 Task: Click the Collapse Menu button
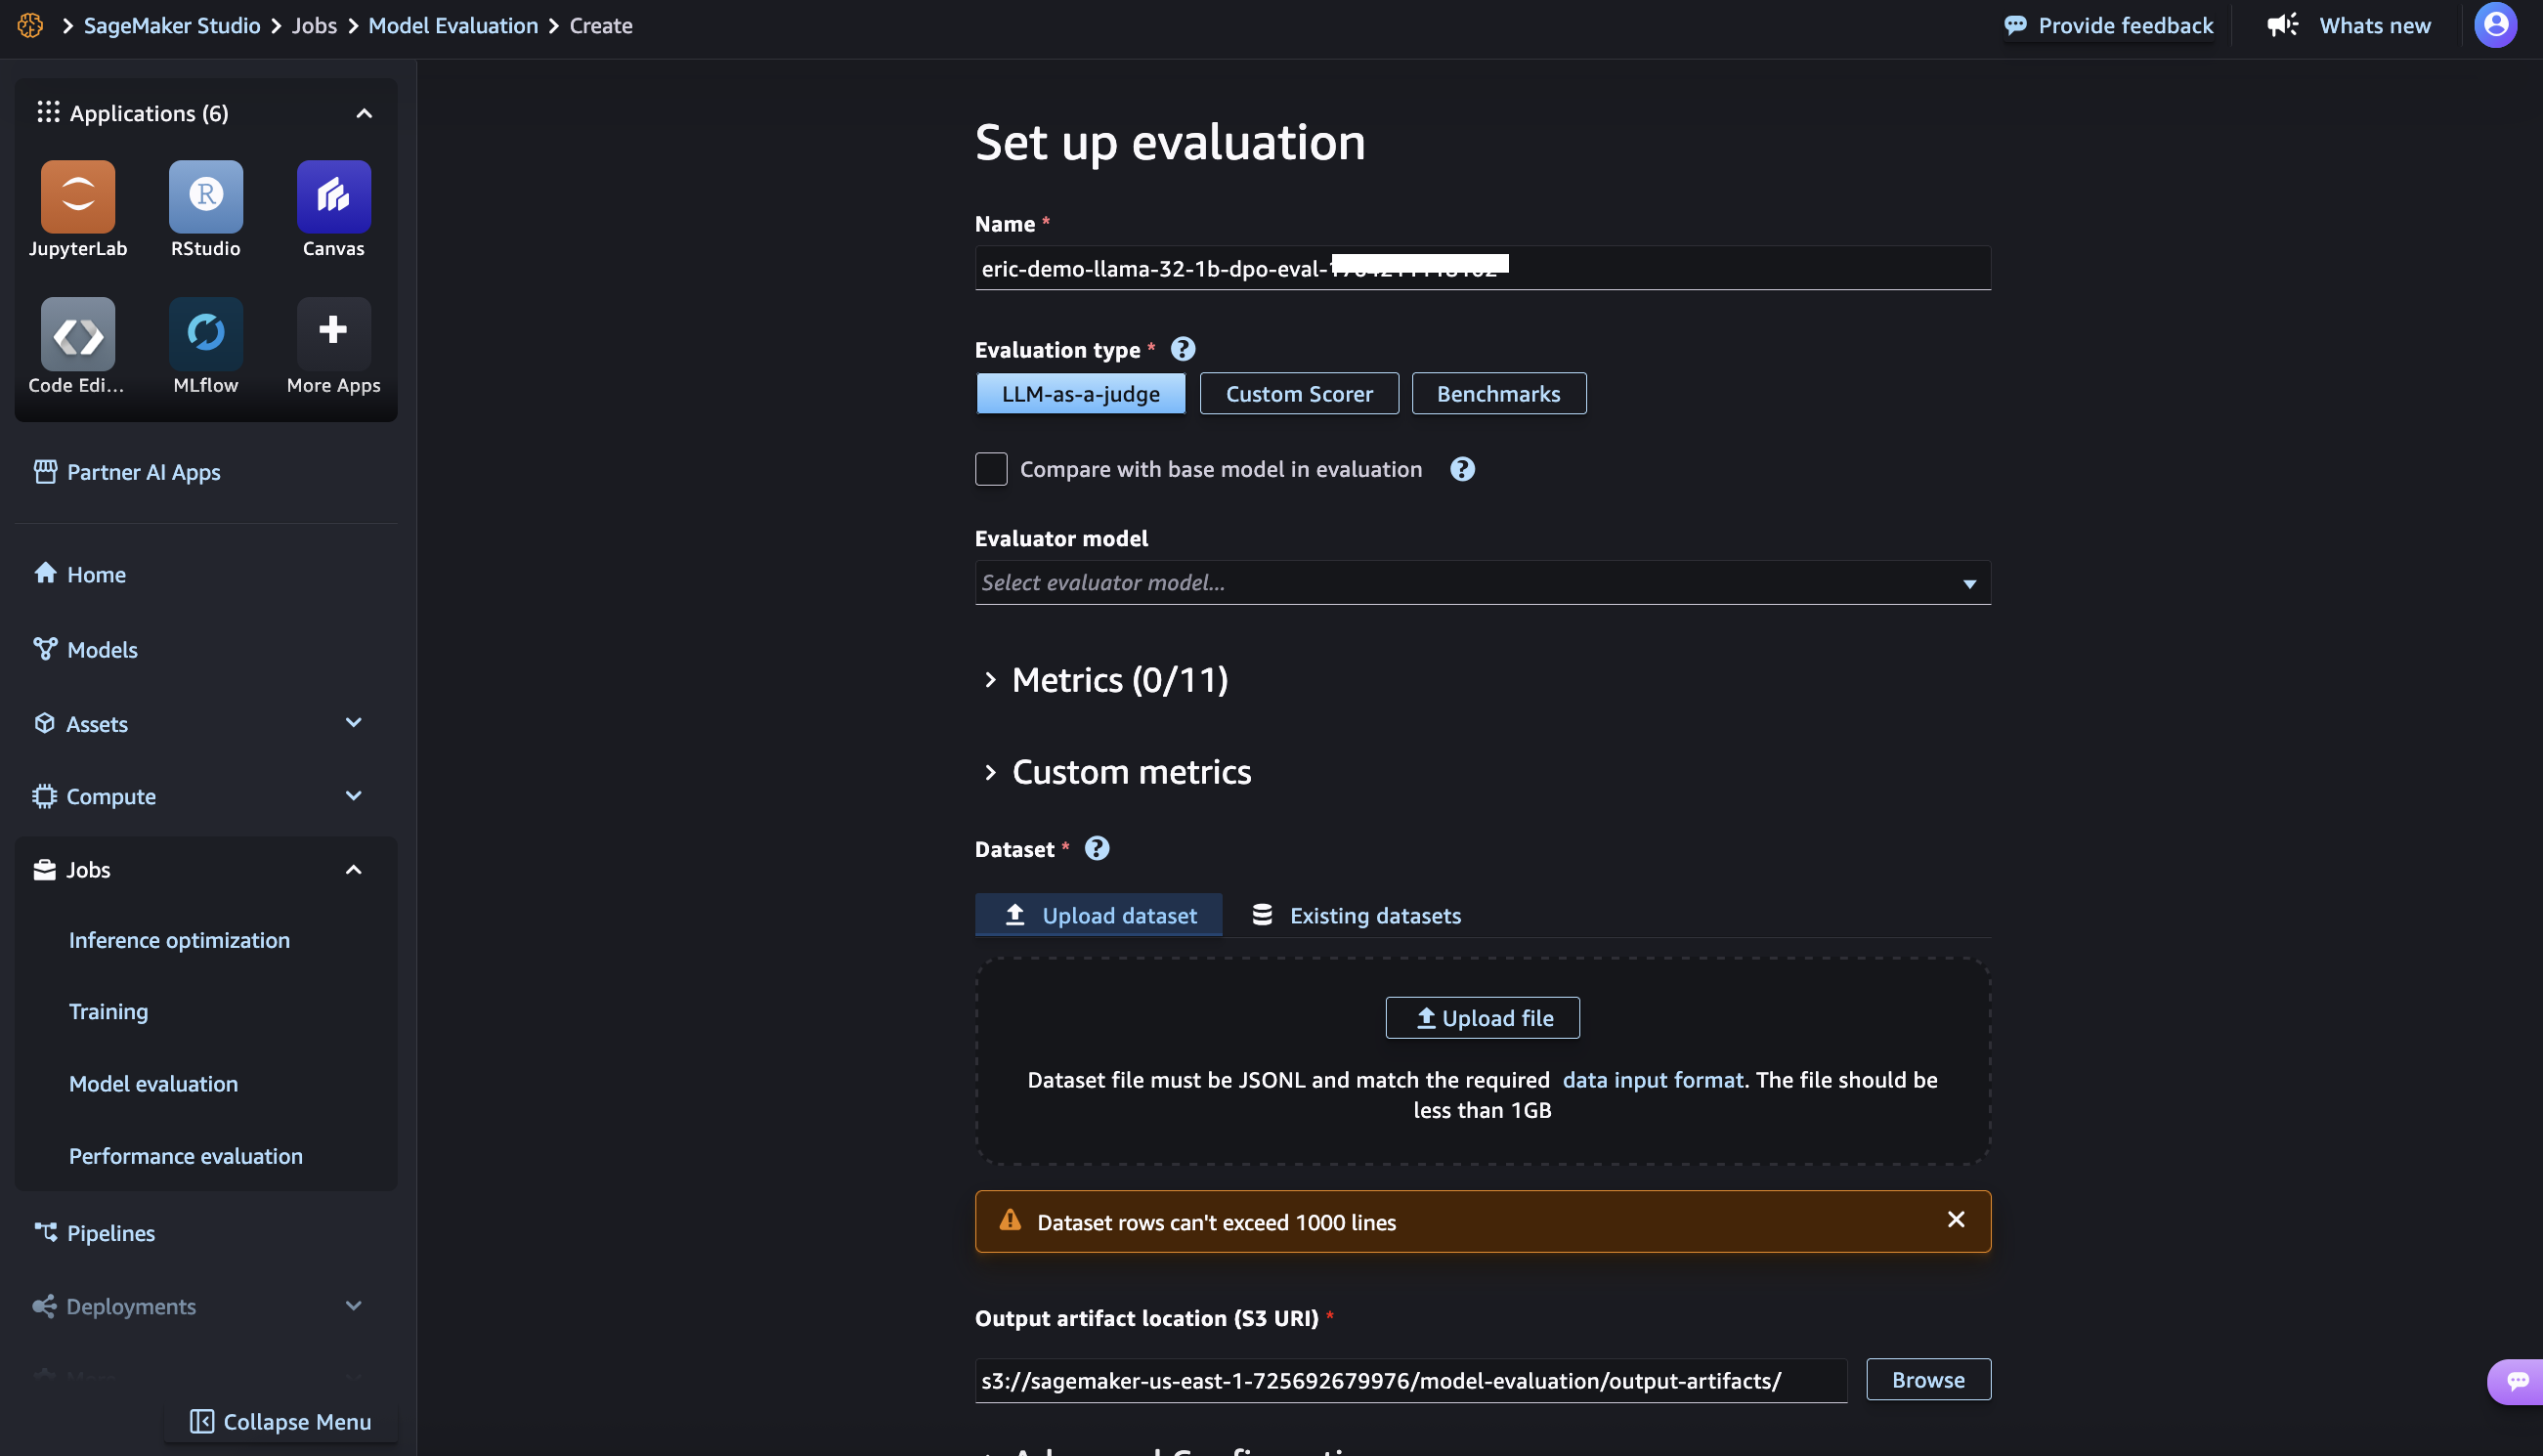pos(281,1422)
